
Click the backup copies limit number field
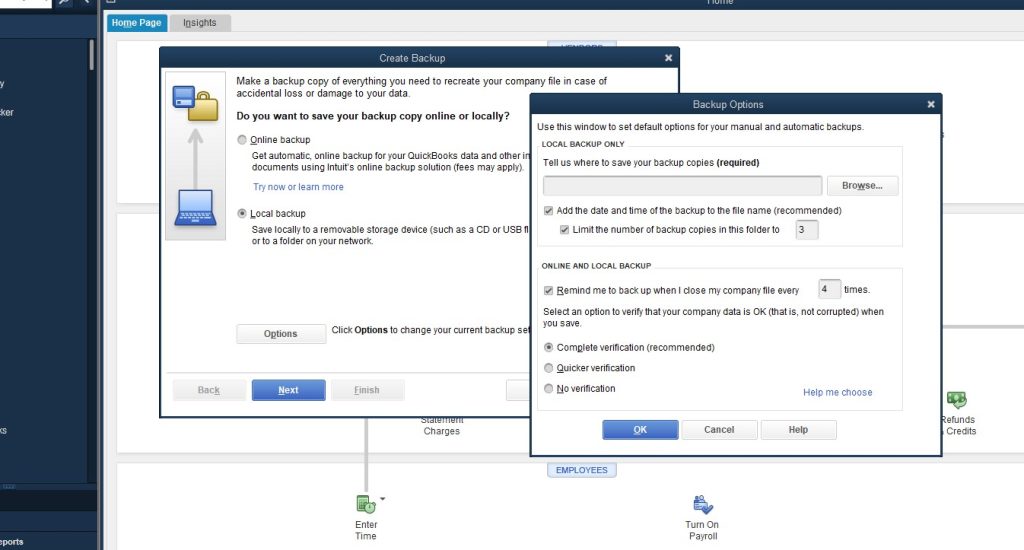(x=807, y=230)
